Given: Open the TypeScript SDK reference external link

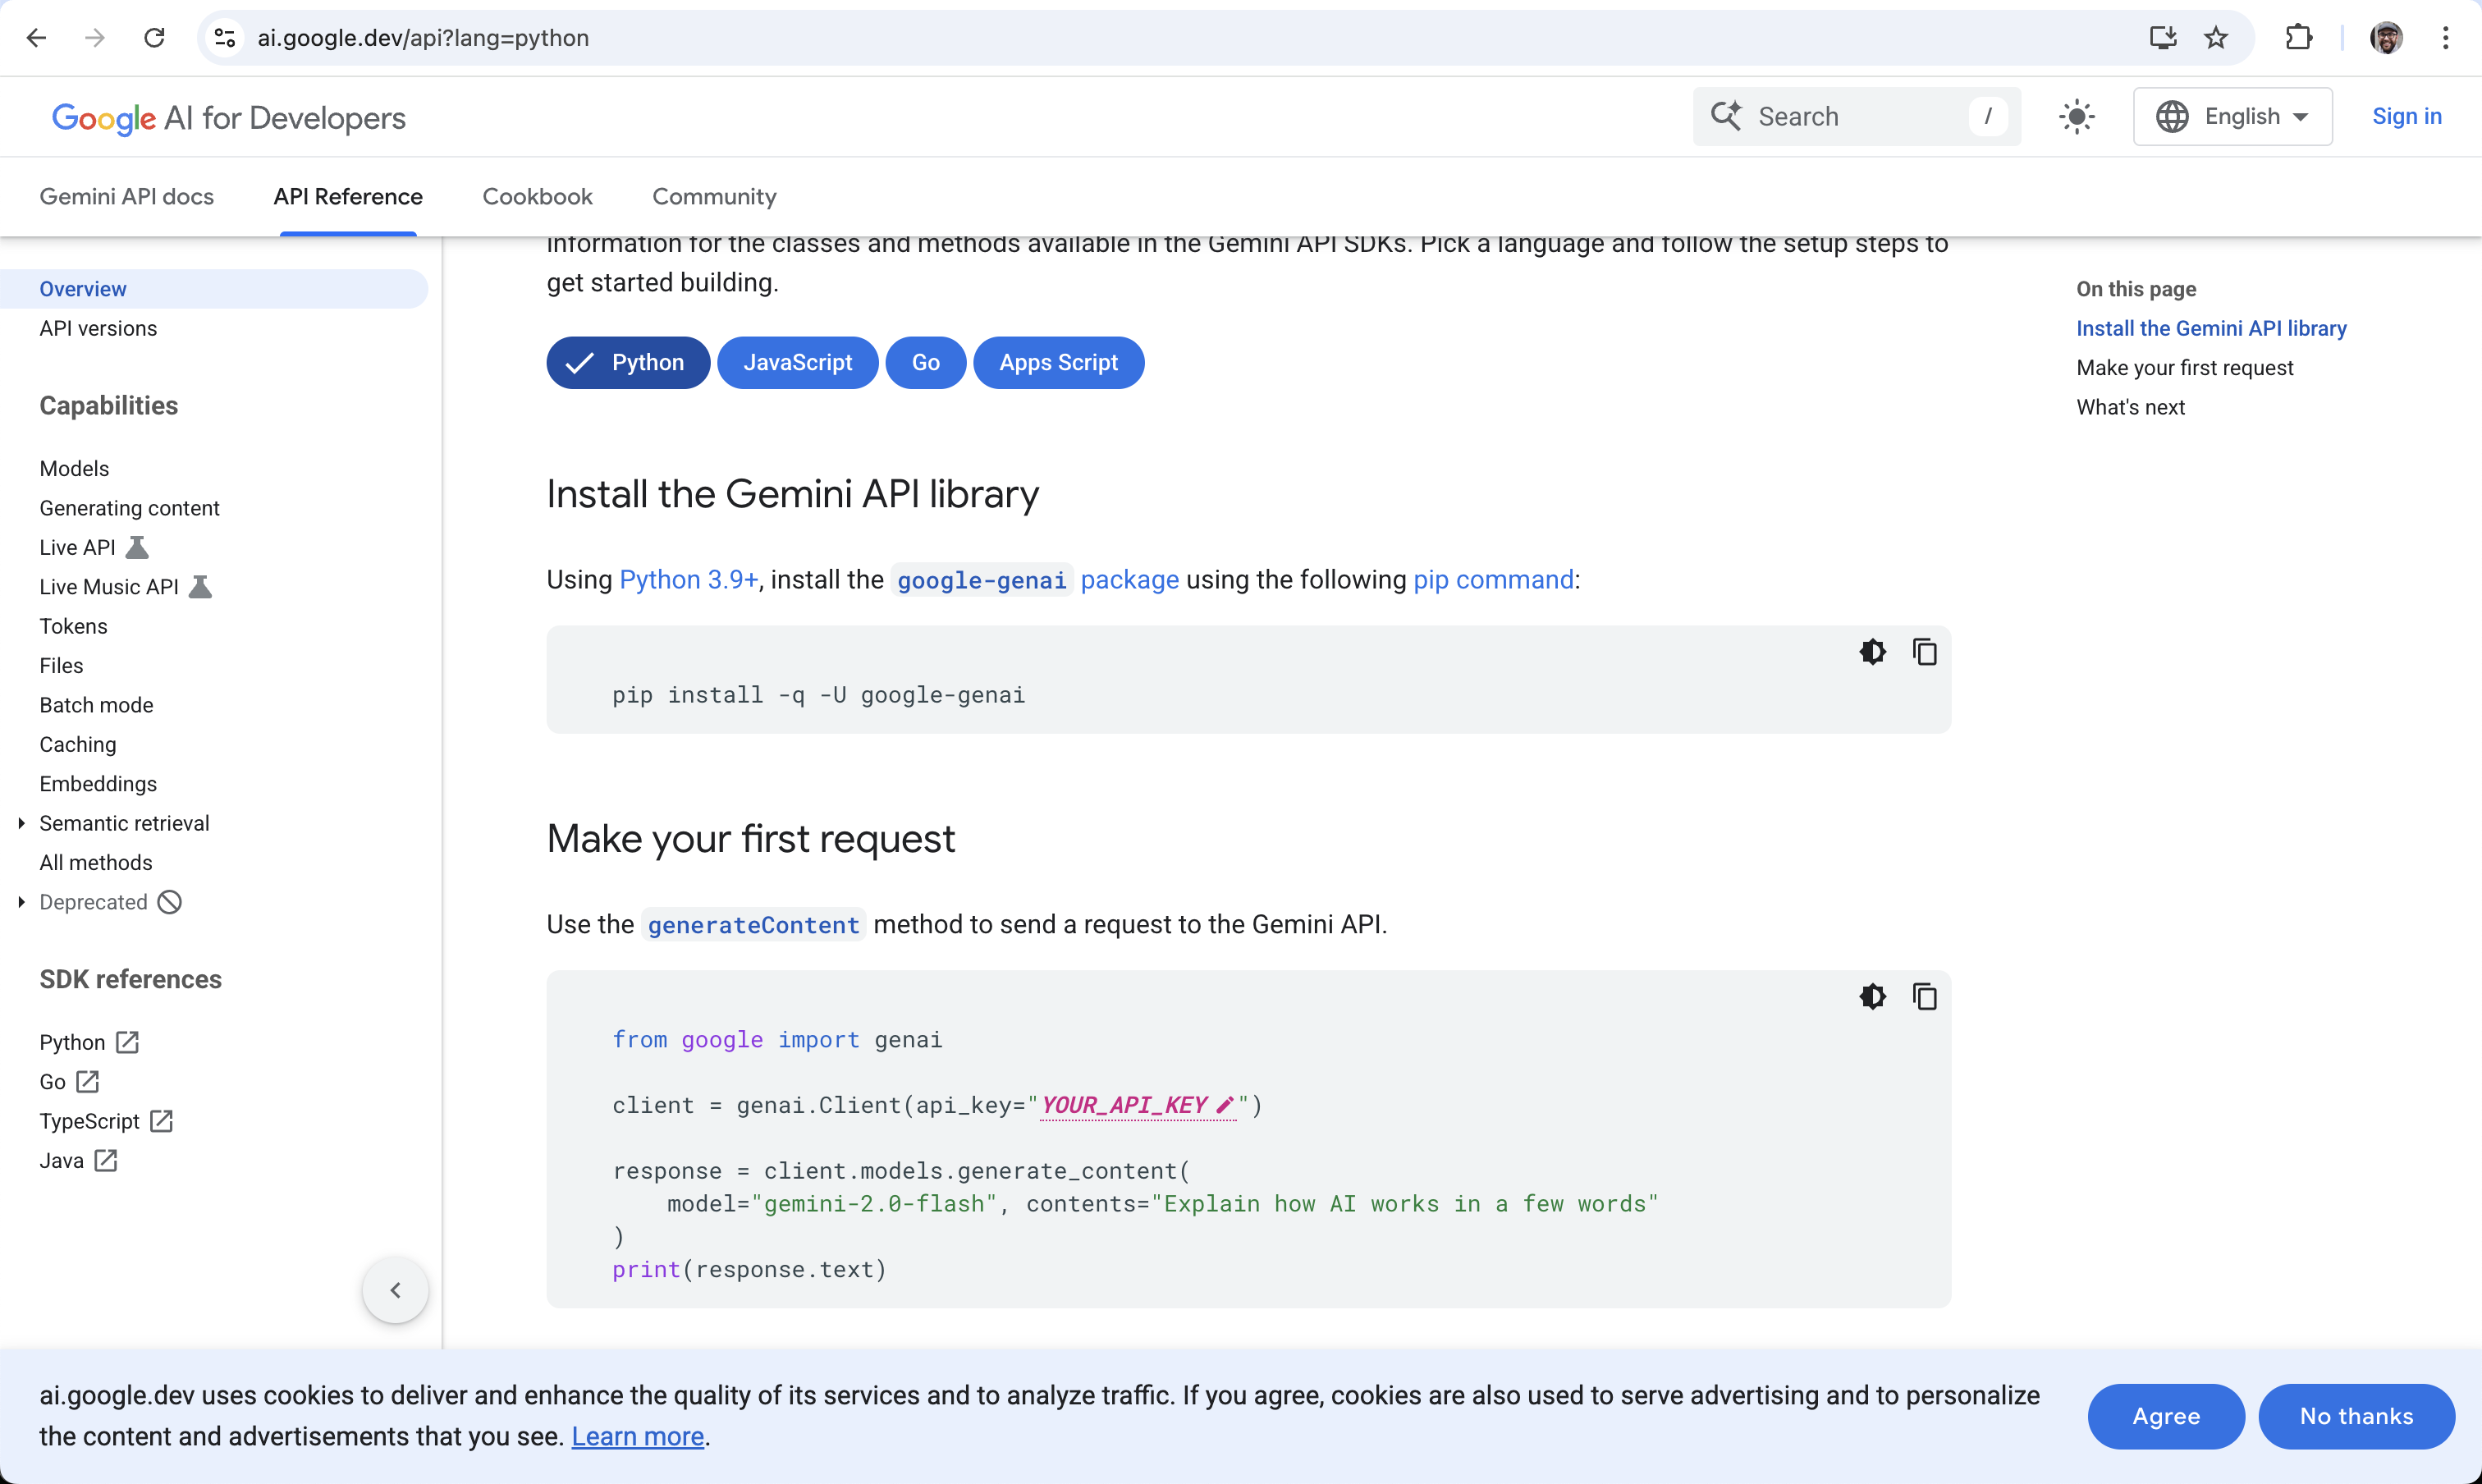Looking at the screenshot, I should tap(106, 1121).
